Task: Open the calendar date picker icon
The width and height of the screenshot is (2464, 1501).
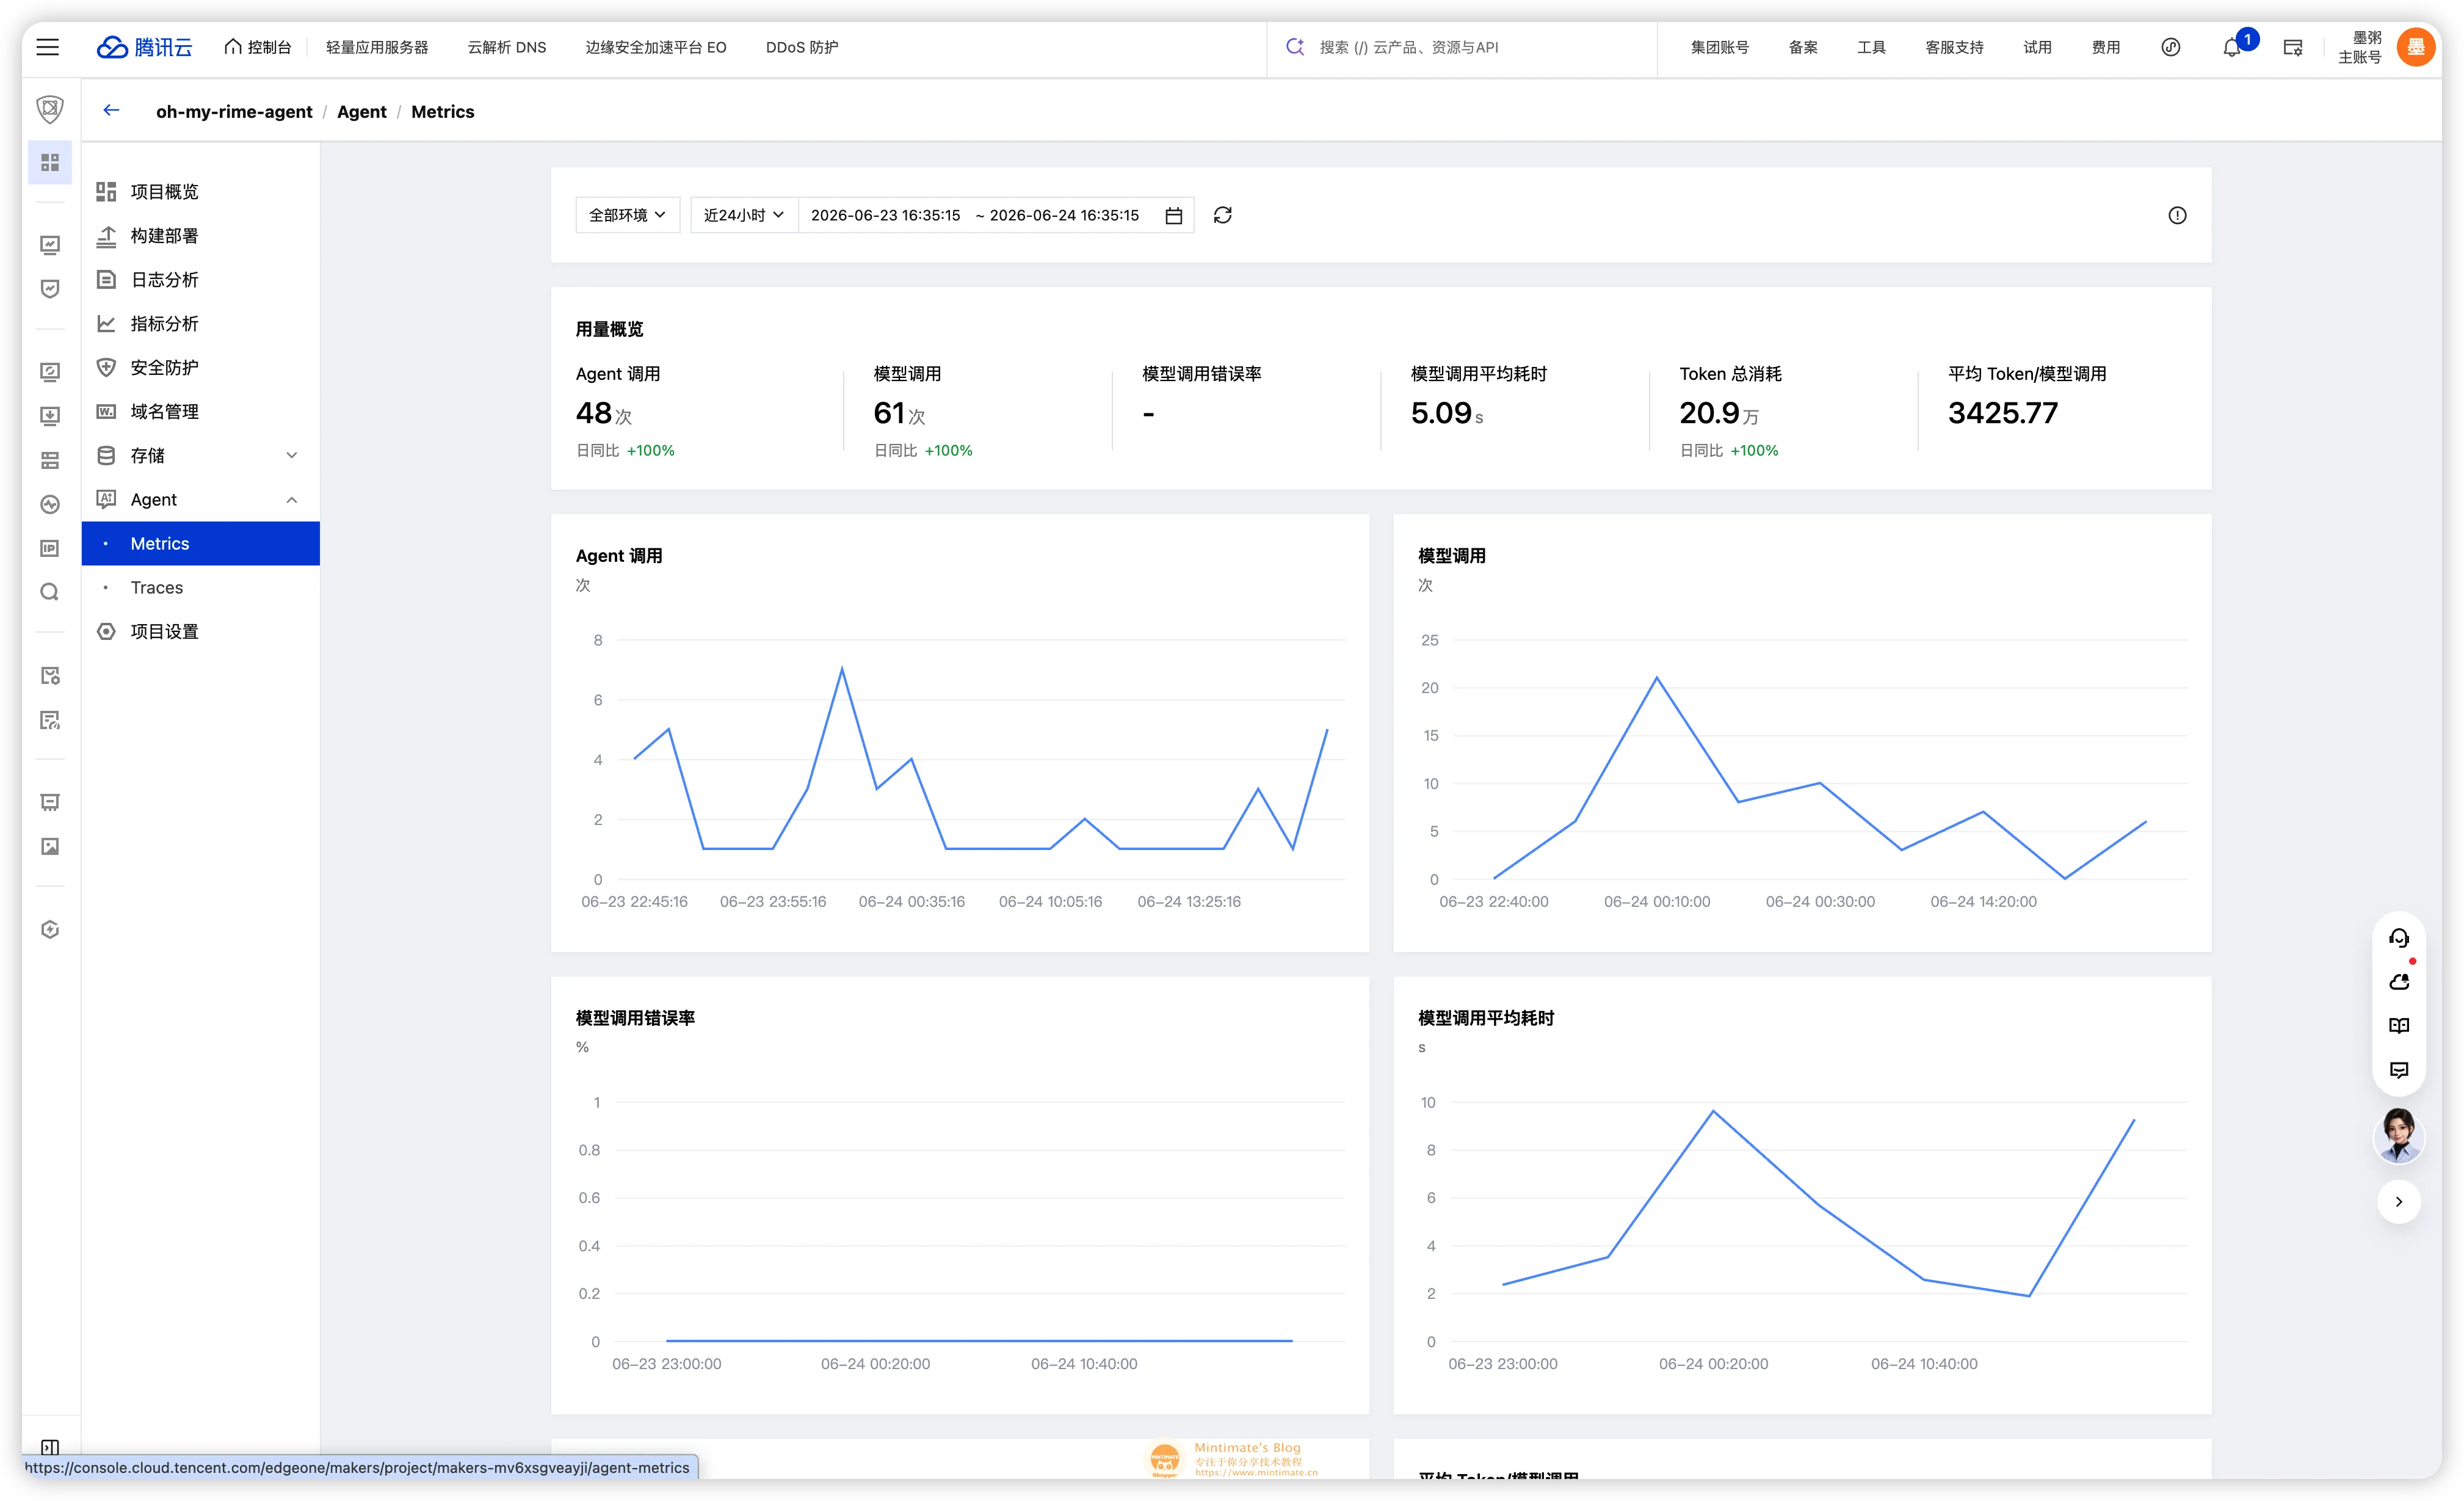Action: 1174,215
